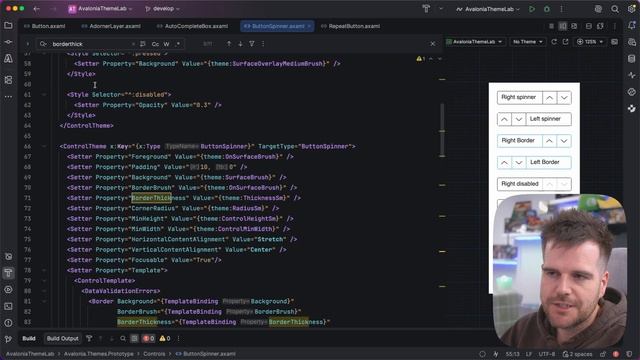The height and width of the screenshot is (360, 640).
Task: Click the navigate back arrow in title bar
Action: pos(37,9)
